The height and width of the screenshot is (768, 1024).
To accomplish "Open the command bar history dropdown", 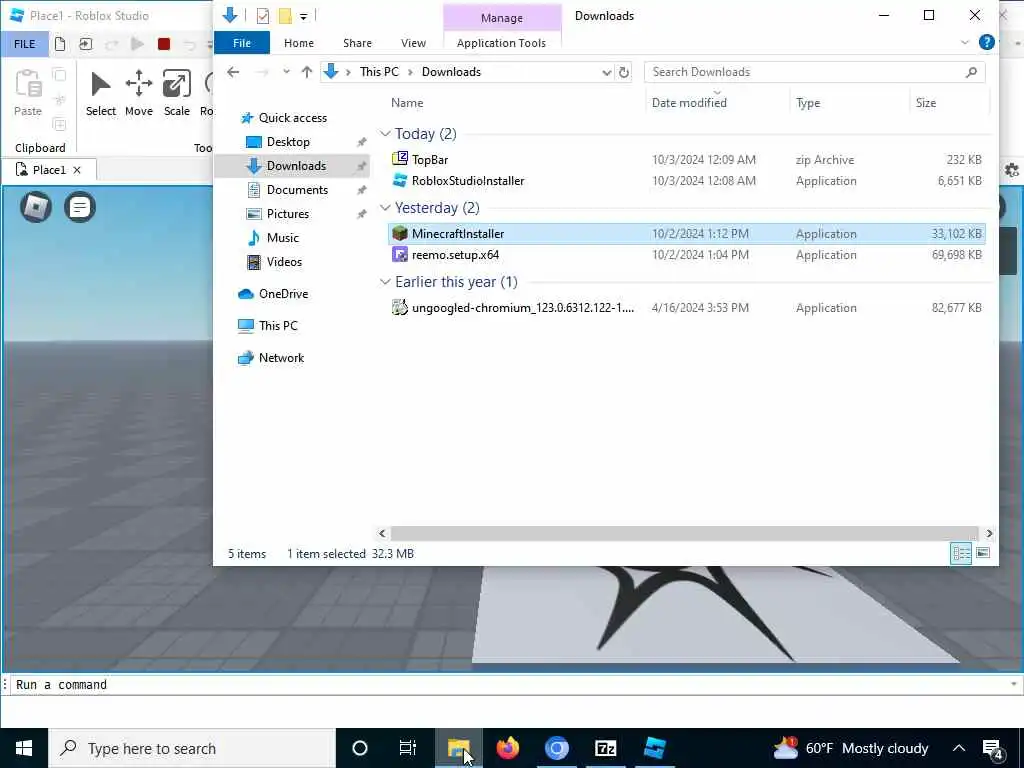I will [x=1014, y=684].
